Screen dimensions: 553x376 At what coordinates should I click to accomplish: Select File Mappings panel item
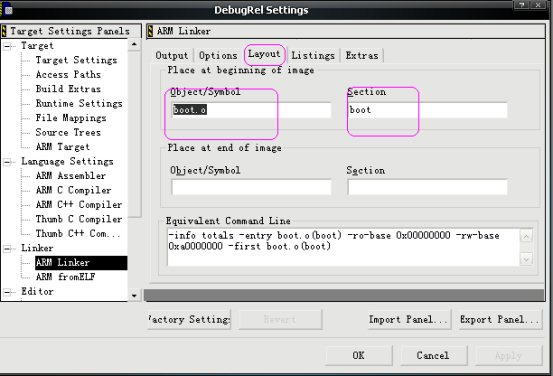pos(71,118)
